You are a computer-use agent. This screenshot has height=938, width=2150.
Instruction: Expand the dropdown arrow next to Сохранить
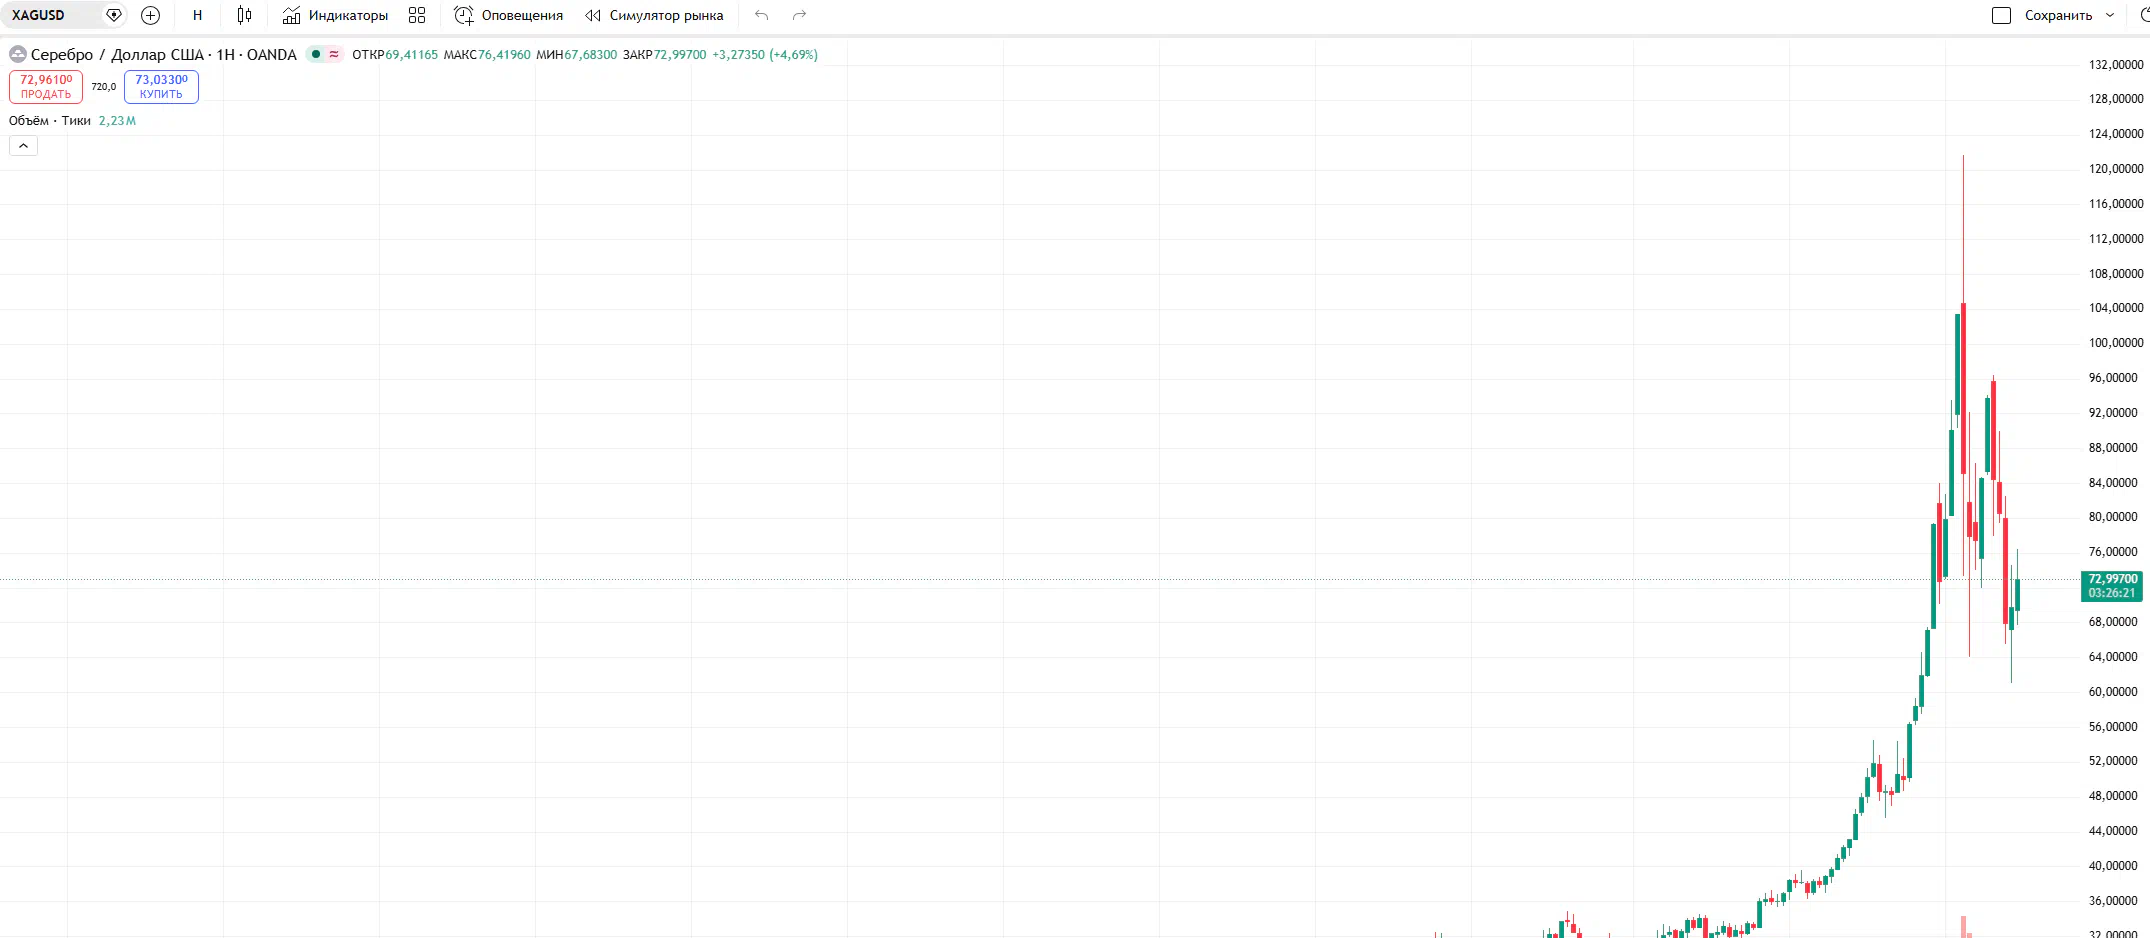click(x=2110, y=15)
